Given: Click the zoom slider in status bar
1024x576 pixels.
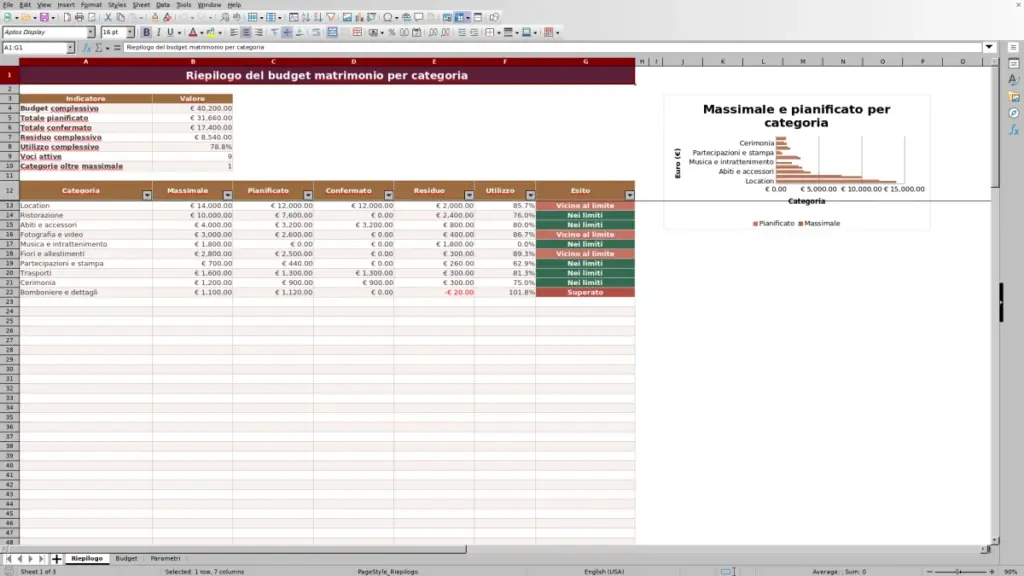Looking at the screenshot, I should point(960,571).
